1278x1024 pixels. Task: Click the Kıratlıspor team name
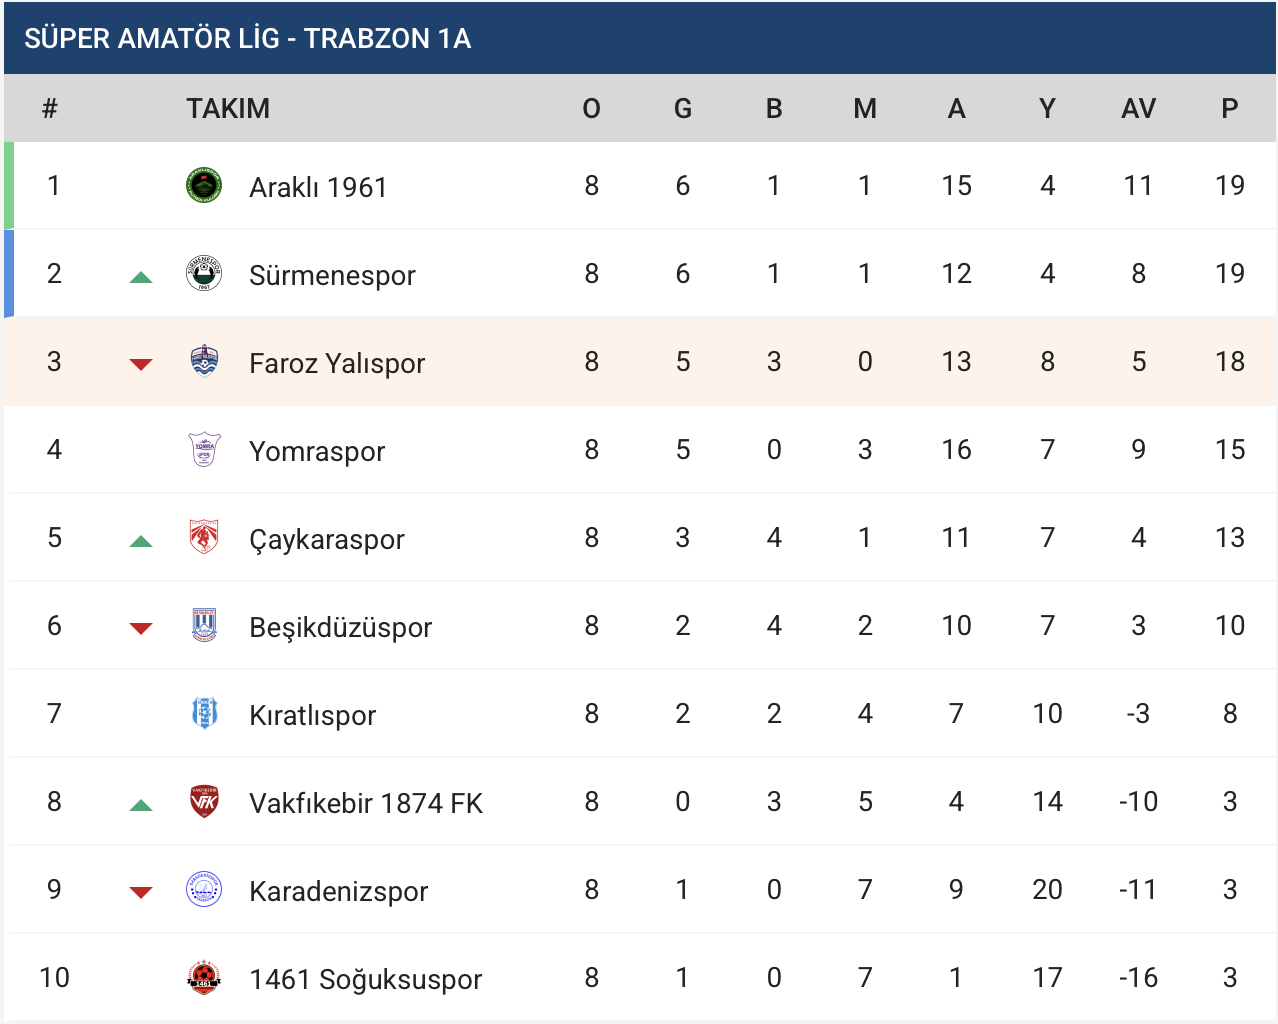pyautogui.click(x=312, y=715)
